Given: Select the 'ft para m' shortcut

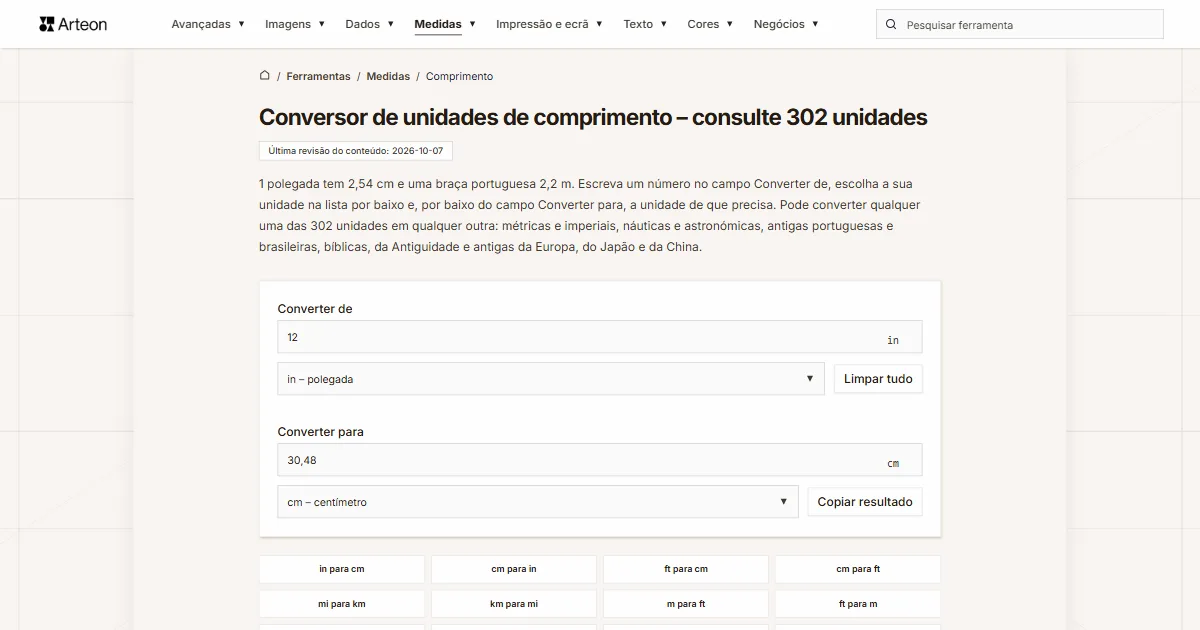Looking at the screenshot, I should (858, 604).
